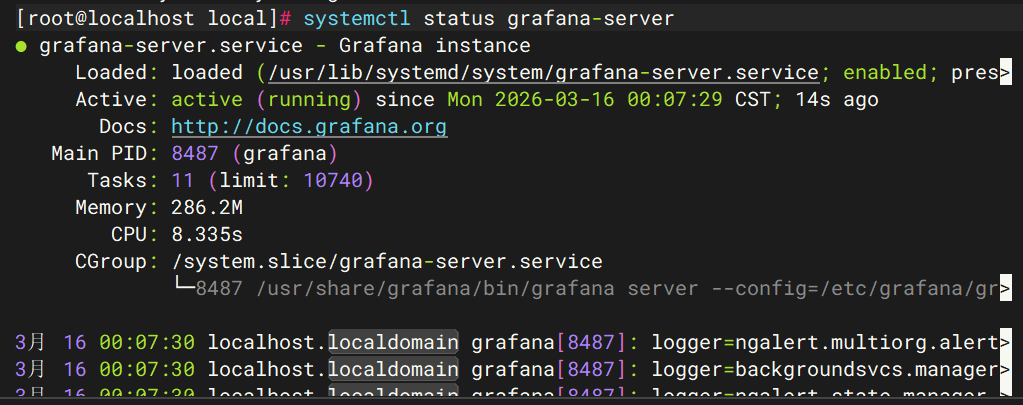Image resolution: width=1023 pixels, height=405 pixels.
Task: Click the timestamp 'Mon 2026-03-16 00:07:29'
Action: click(585, 100)
